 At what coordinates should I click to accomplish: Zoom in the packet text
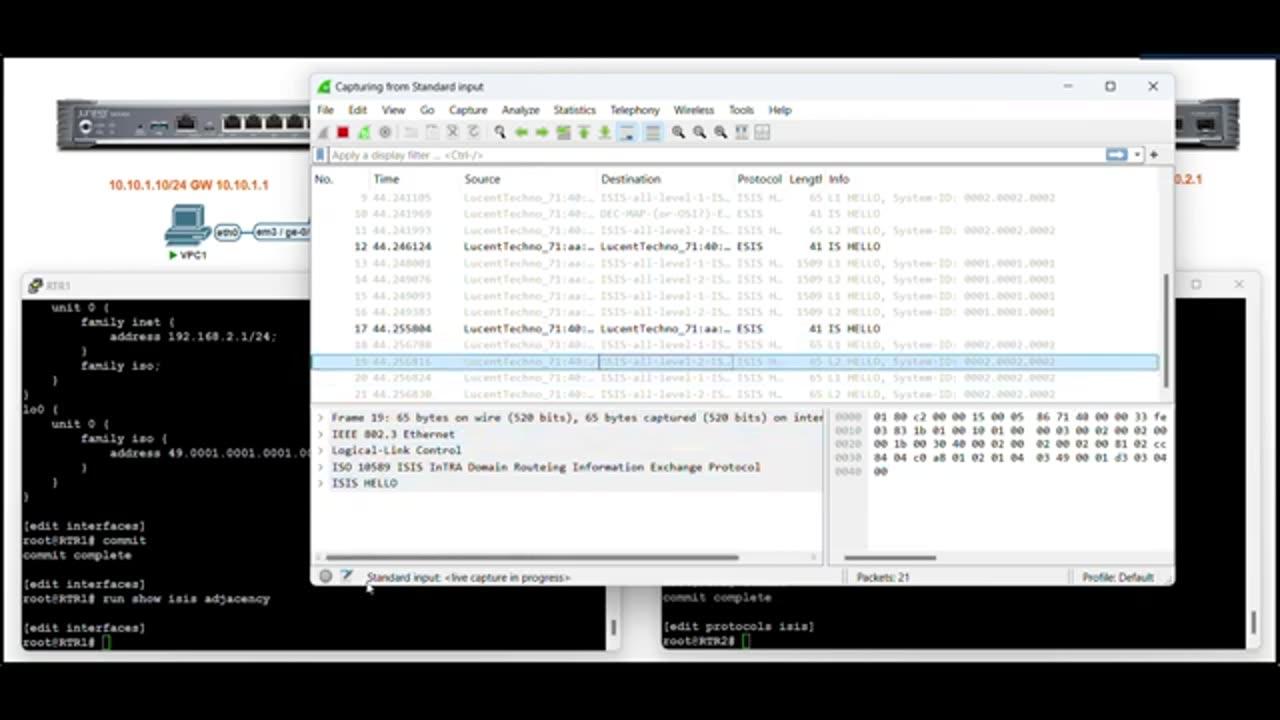[x=678, y=132]
